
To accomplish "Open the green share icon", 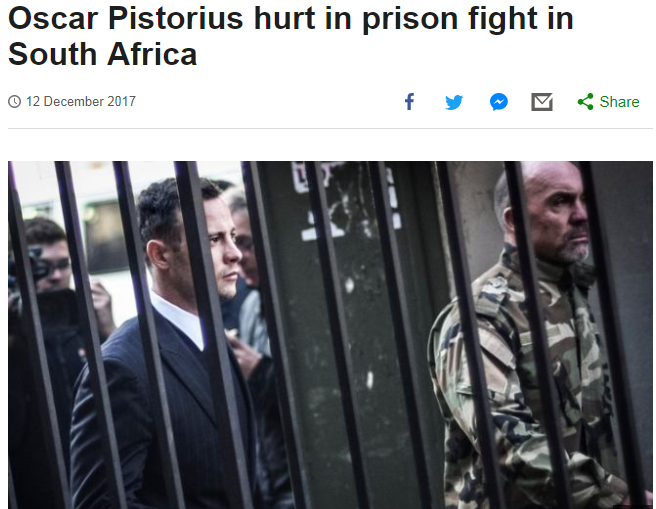I will 585,102.
